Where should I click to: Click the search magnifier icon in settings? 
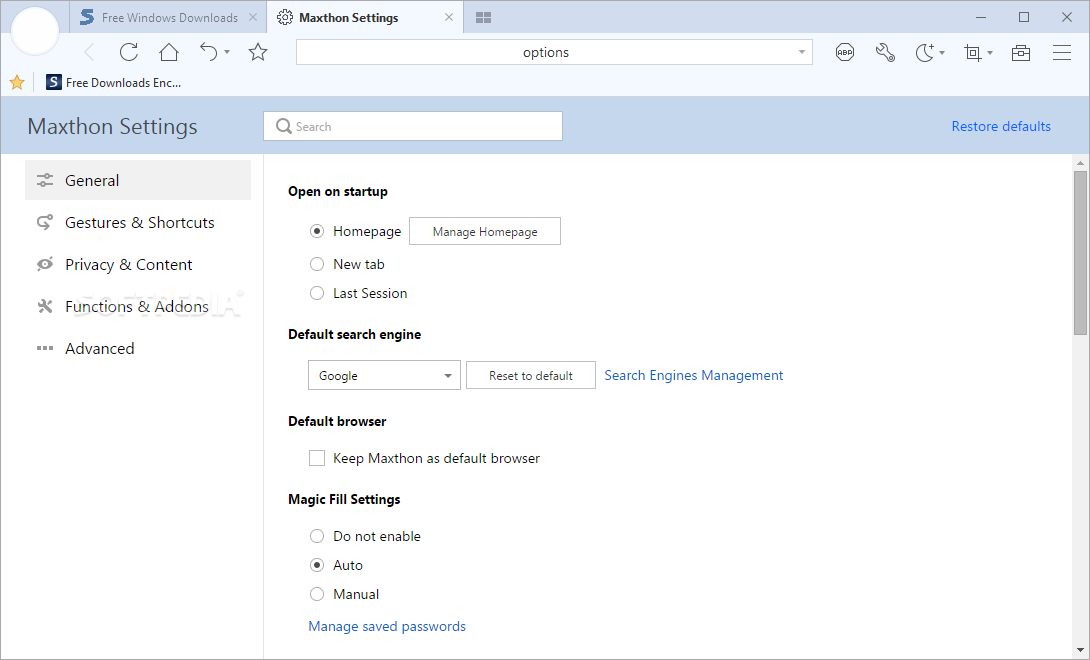(x=284, y=127)
